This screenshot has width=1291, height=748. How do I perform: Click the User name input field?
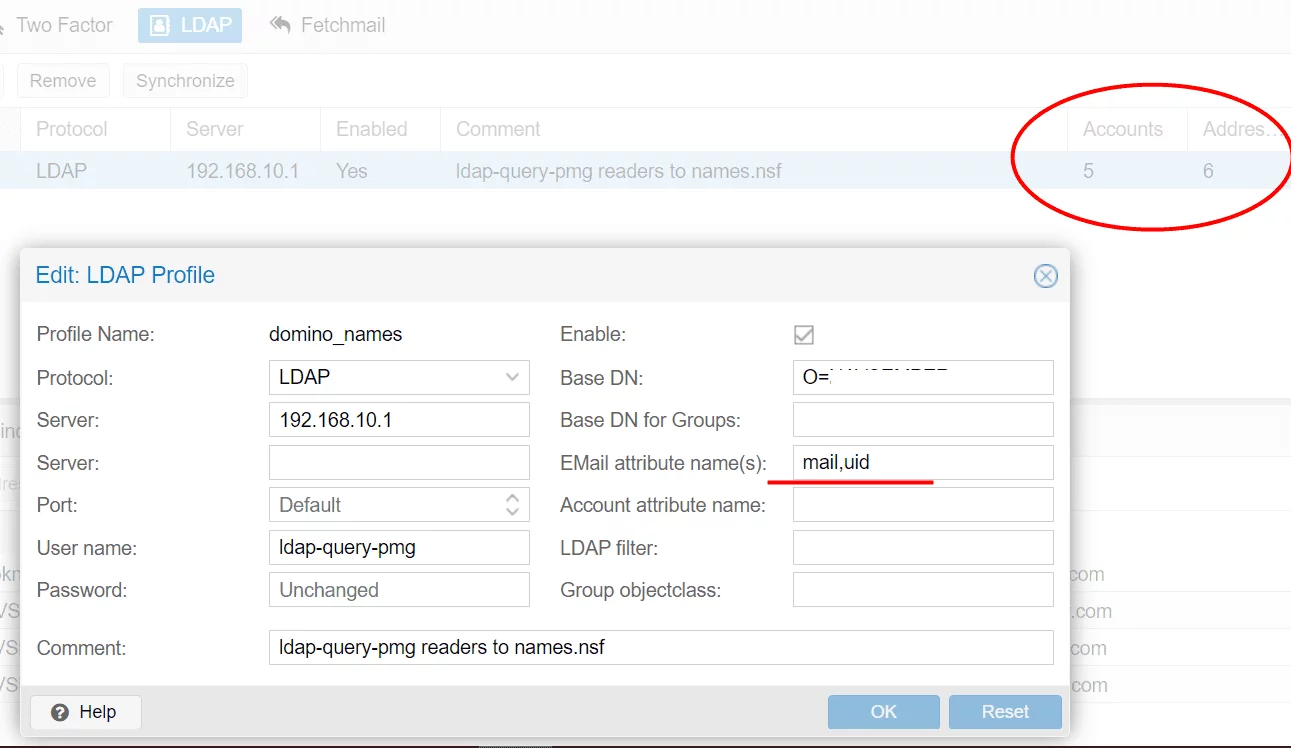[398, 547]
